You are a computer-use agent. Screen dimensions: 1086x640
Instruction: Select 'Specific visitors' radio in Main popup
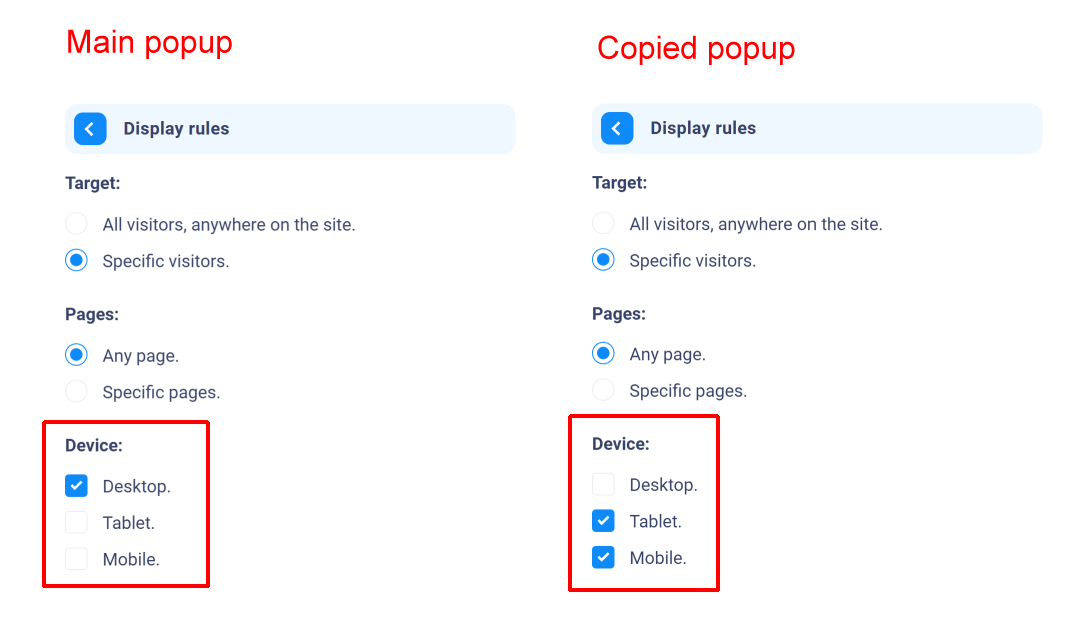pos(76,260)
